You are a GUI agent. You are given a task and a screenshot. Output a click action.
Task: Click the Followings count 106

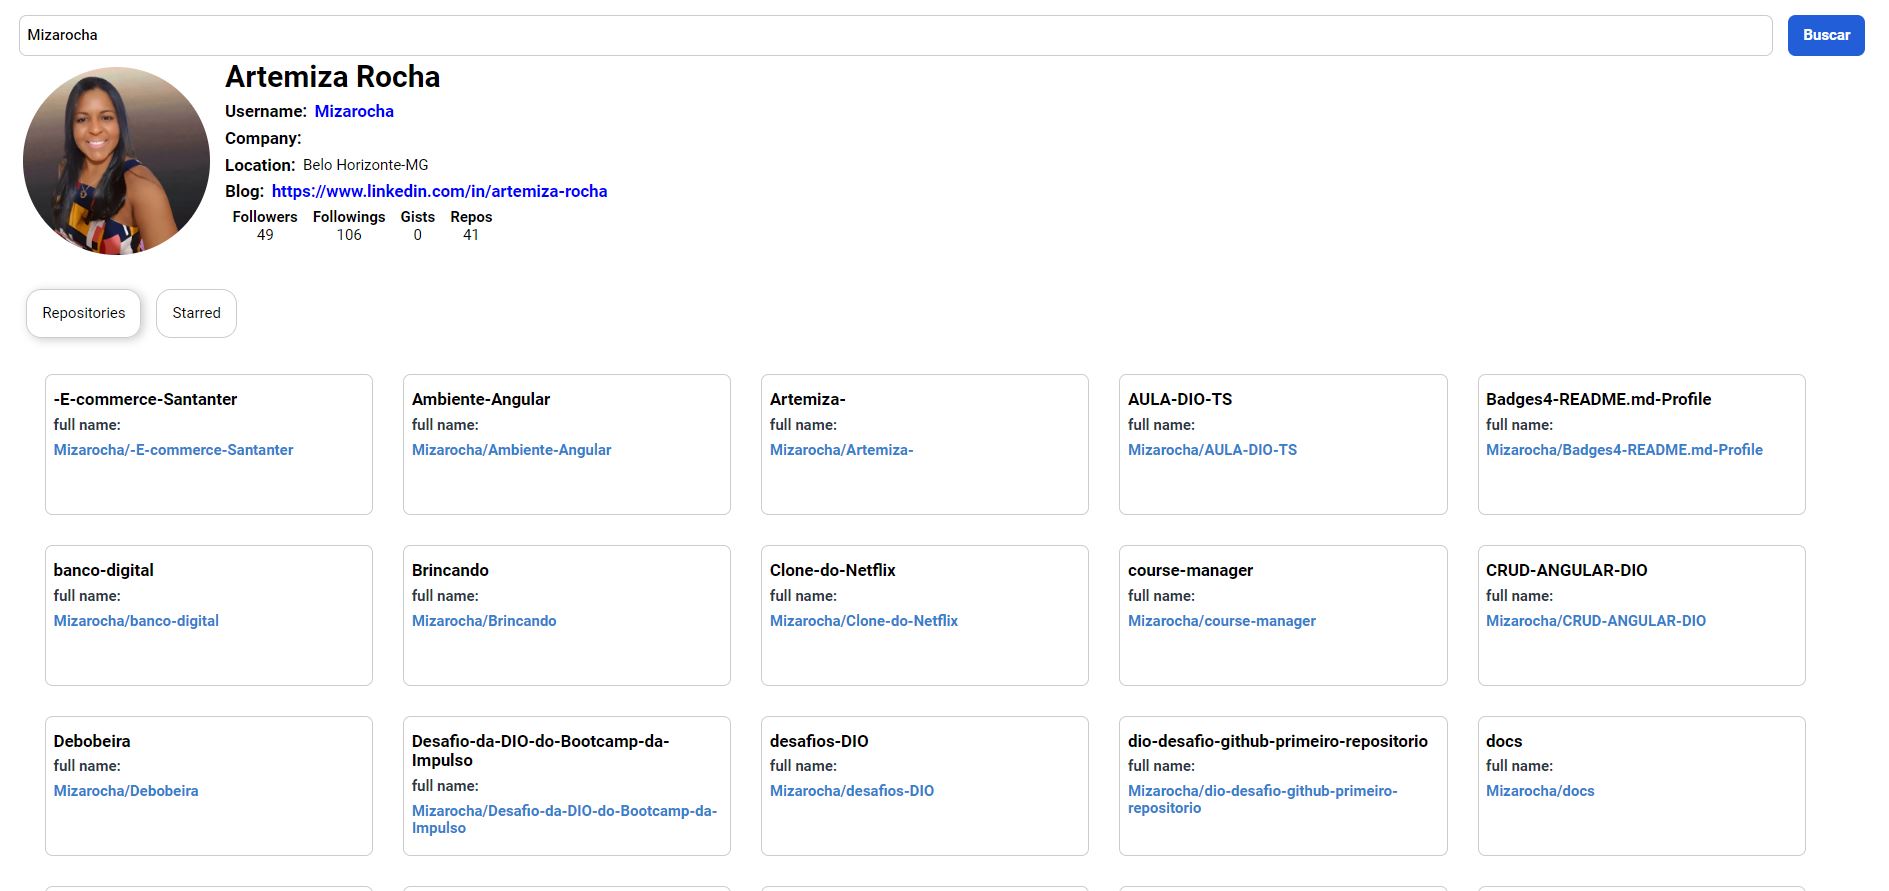point(349,235)
